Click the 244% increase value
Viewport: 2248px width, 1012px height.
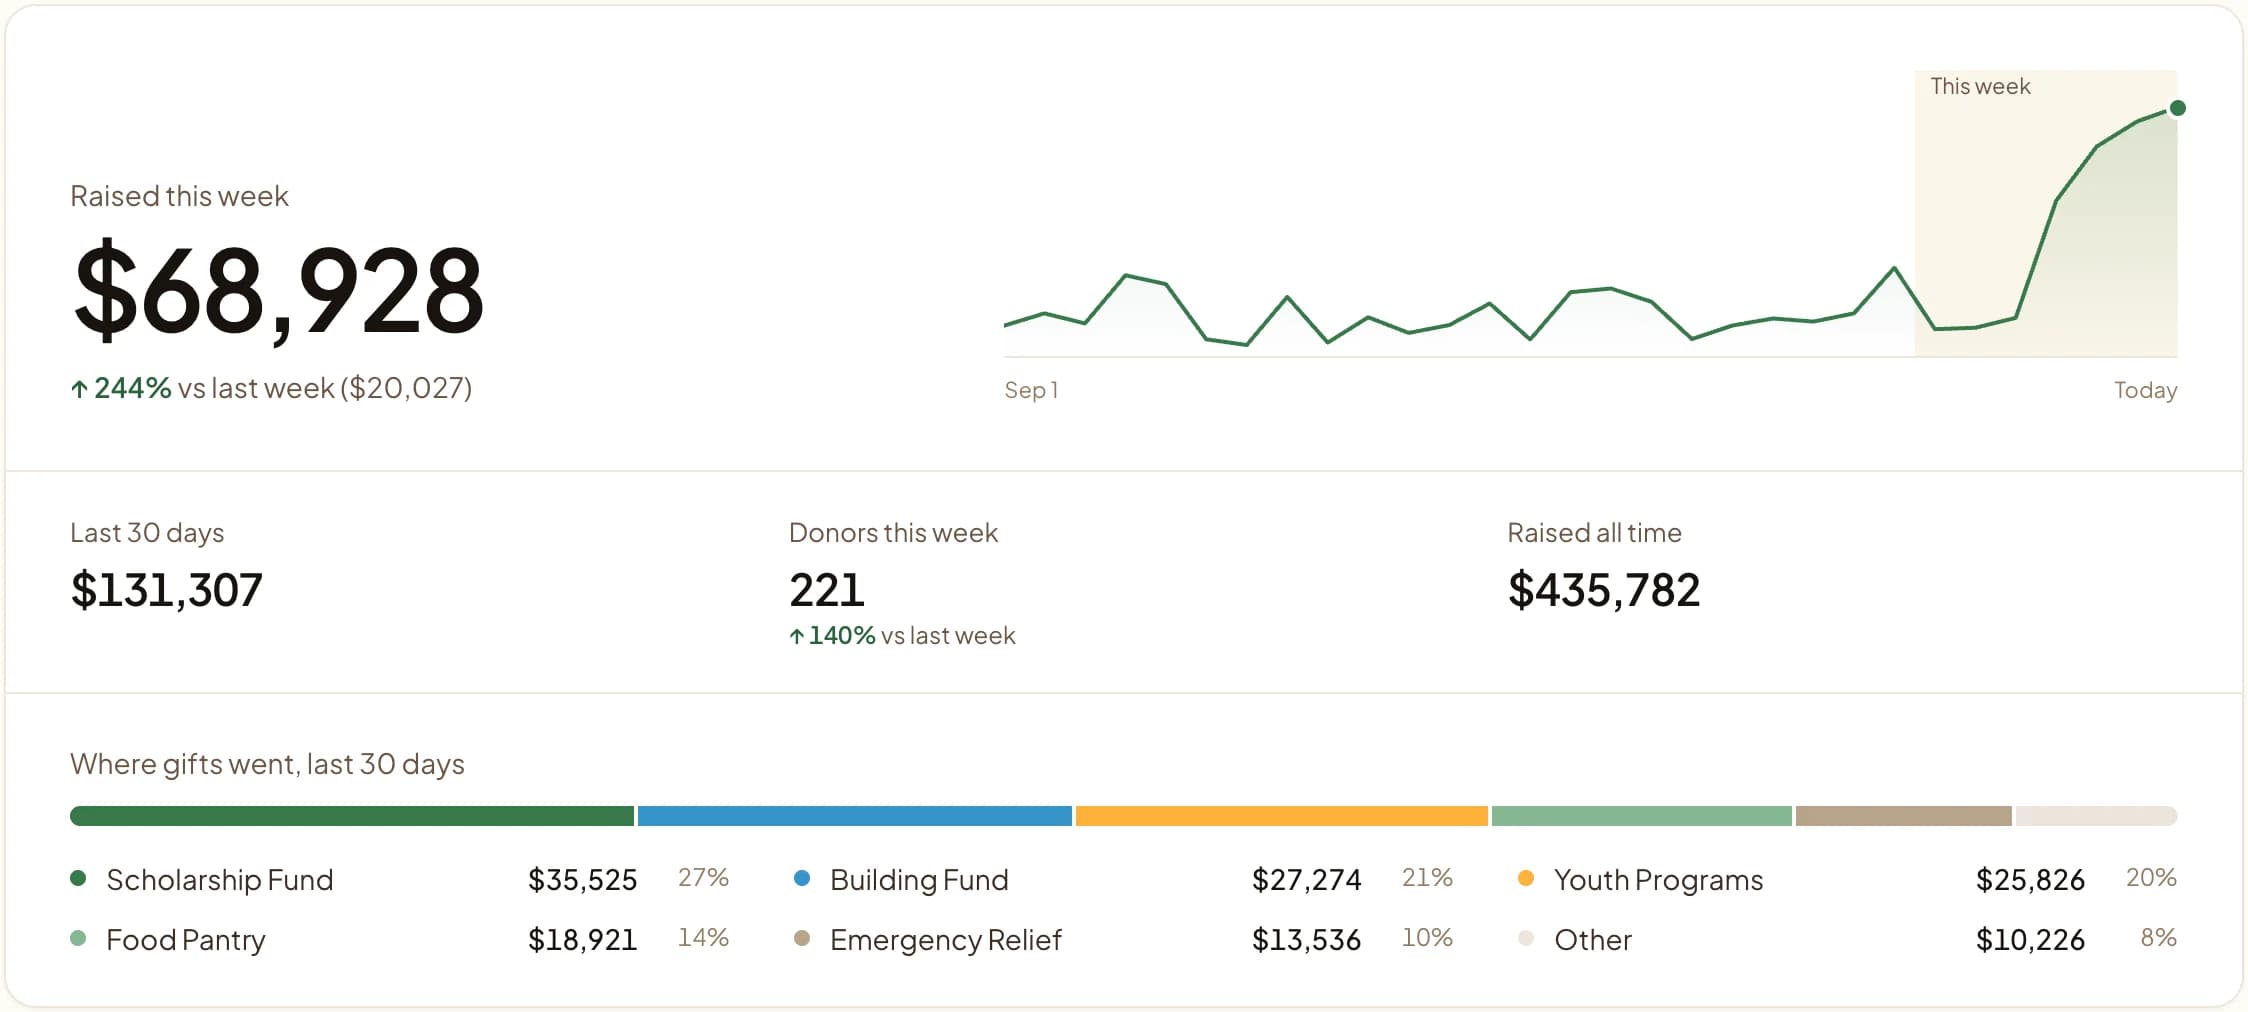pos(133,388)
